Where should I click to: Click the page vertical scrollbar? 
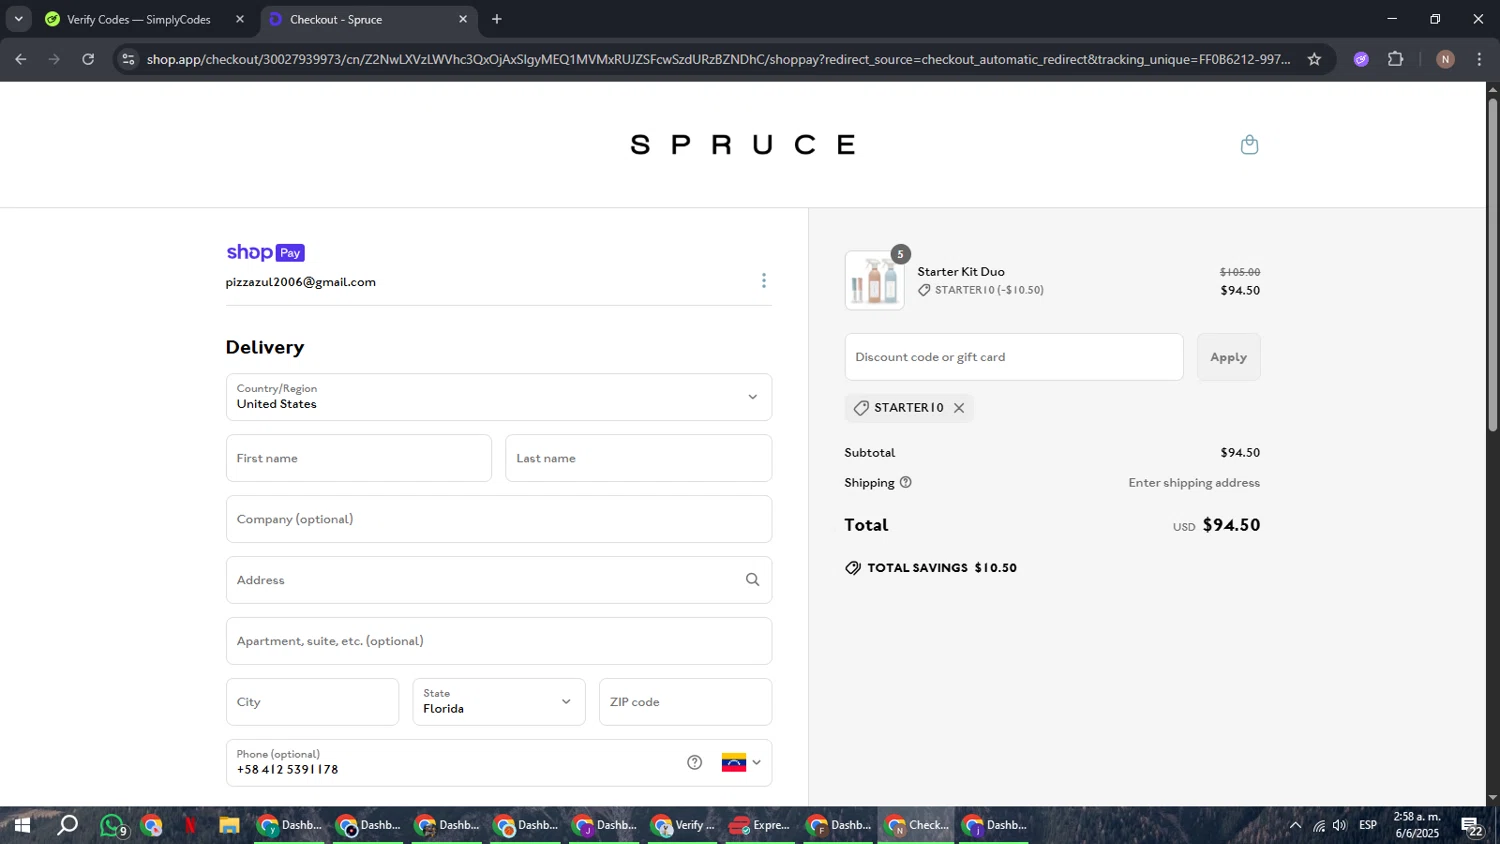[1492, 264]
